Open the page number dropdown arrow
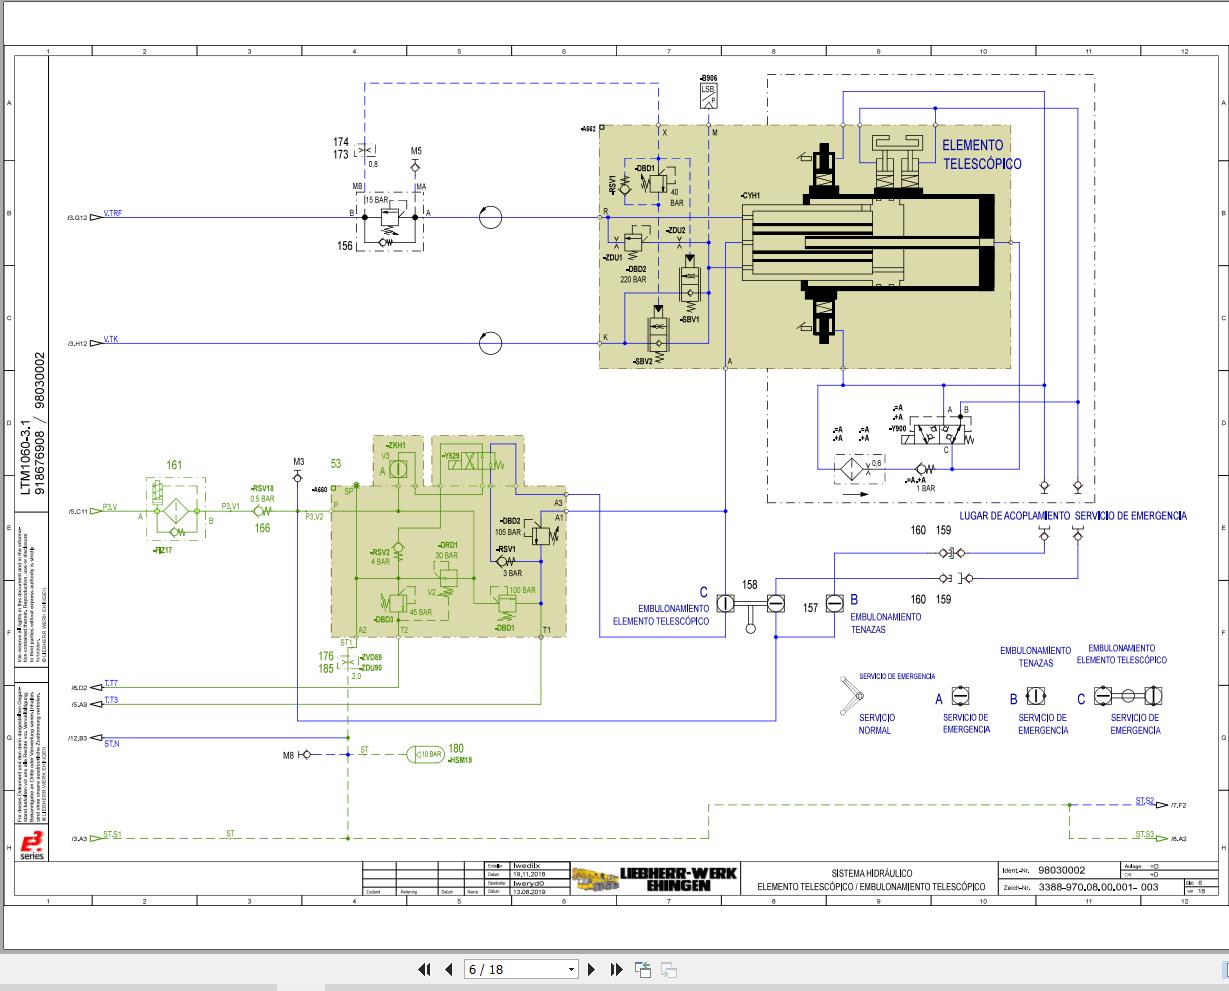This screenshot has height=991, width=1229. click(x=570, y=969)
